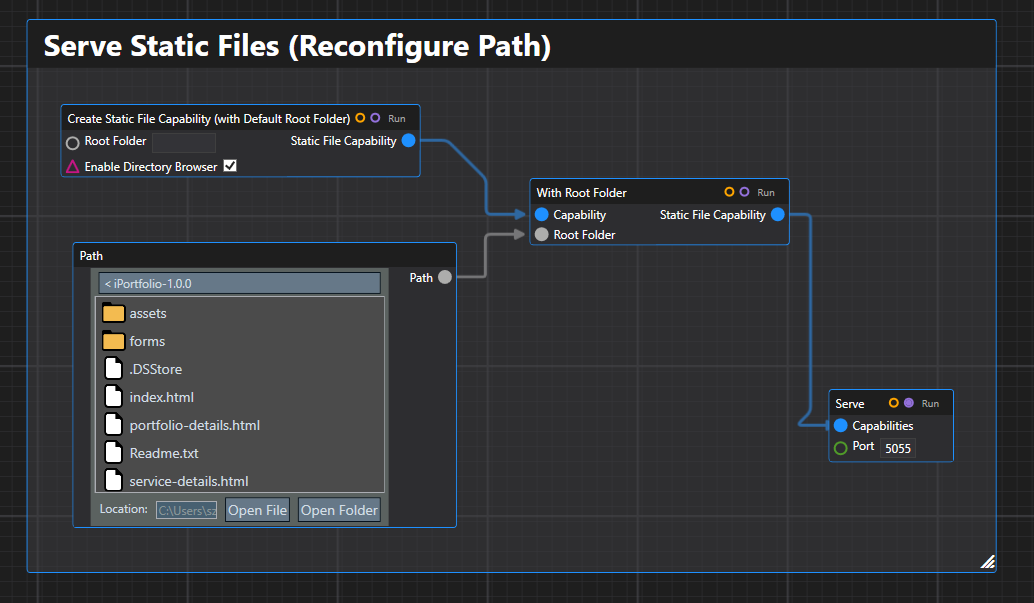Screen dimensions: 1034x603
Task: Click the Open Folder button
Action: coord(339,510)
